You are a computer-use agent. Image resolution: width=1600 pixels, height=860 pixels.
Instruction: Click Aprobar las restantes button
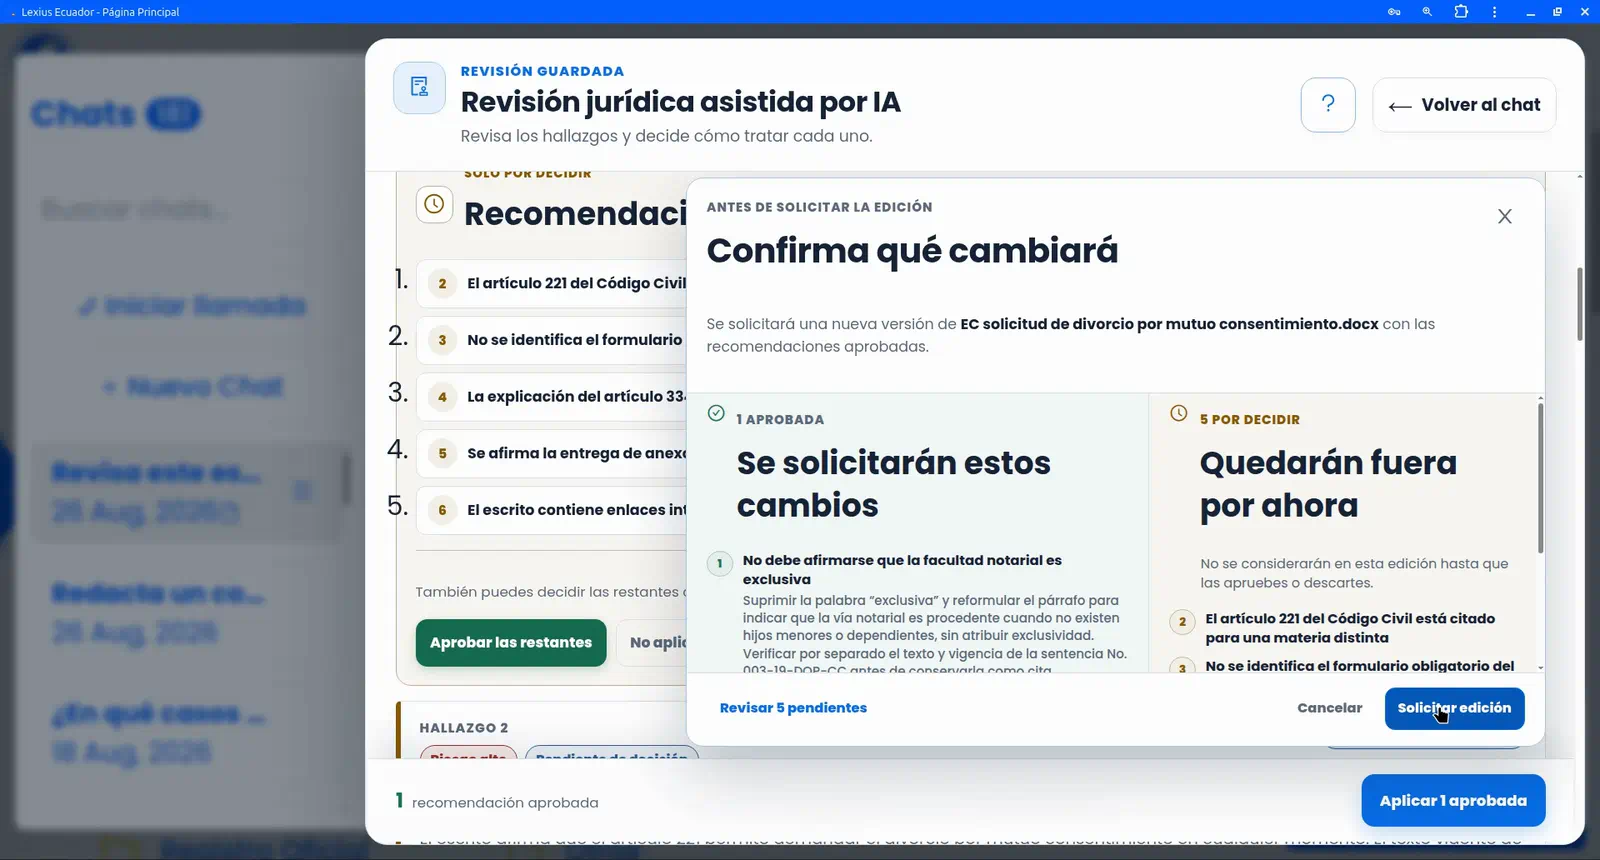511,643
